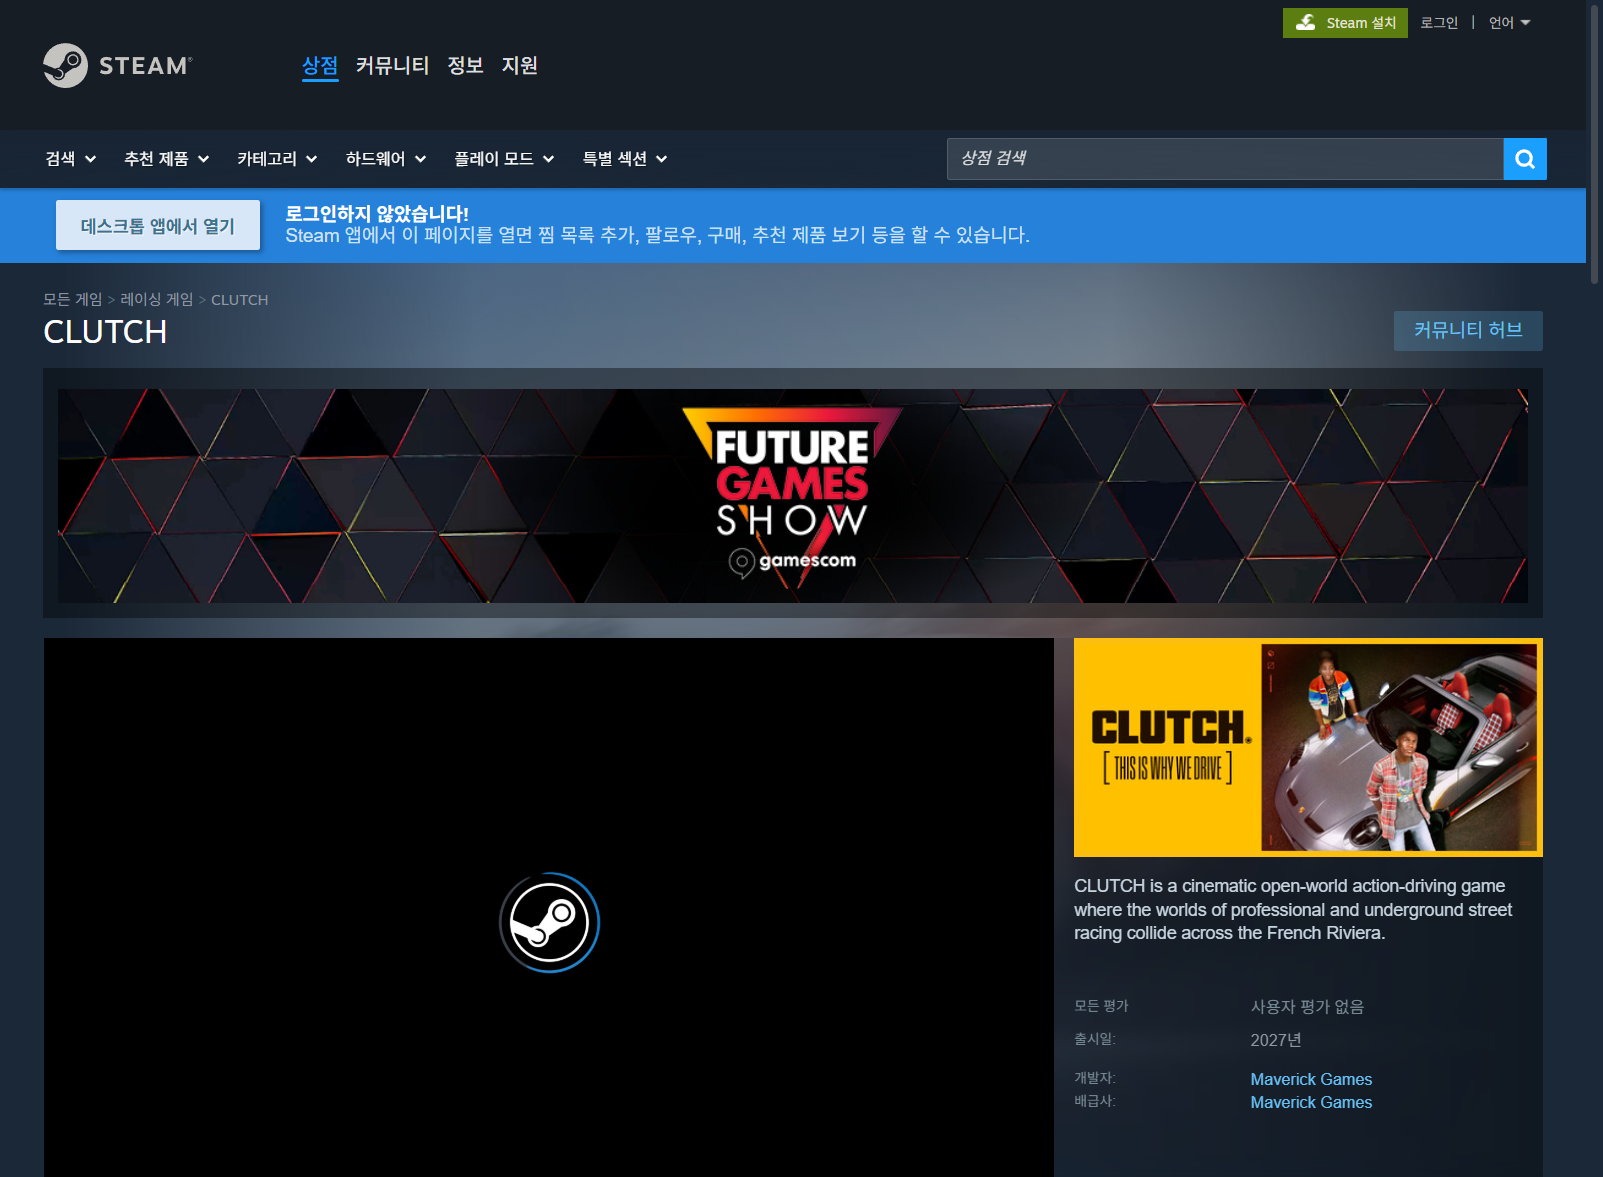This screenshot has width=1603, height=1177.
Task: Click the Steam logo icon
Action: pos(118,66)
